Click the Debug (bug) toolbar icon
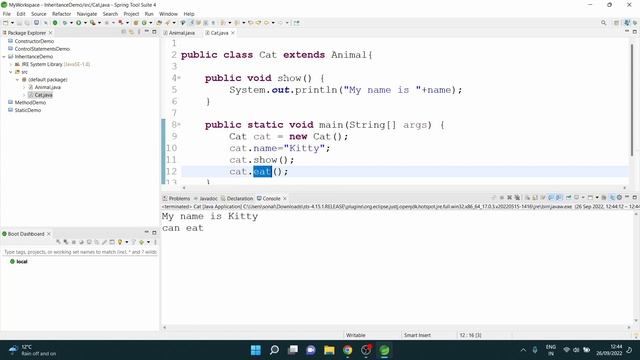640x360 pixels. pyautogui.click(x=64, y=23)
